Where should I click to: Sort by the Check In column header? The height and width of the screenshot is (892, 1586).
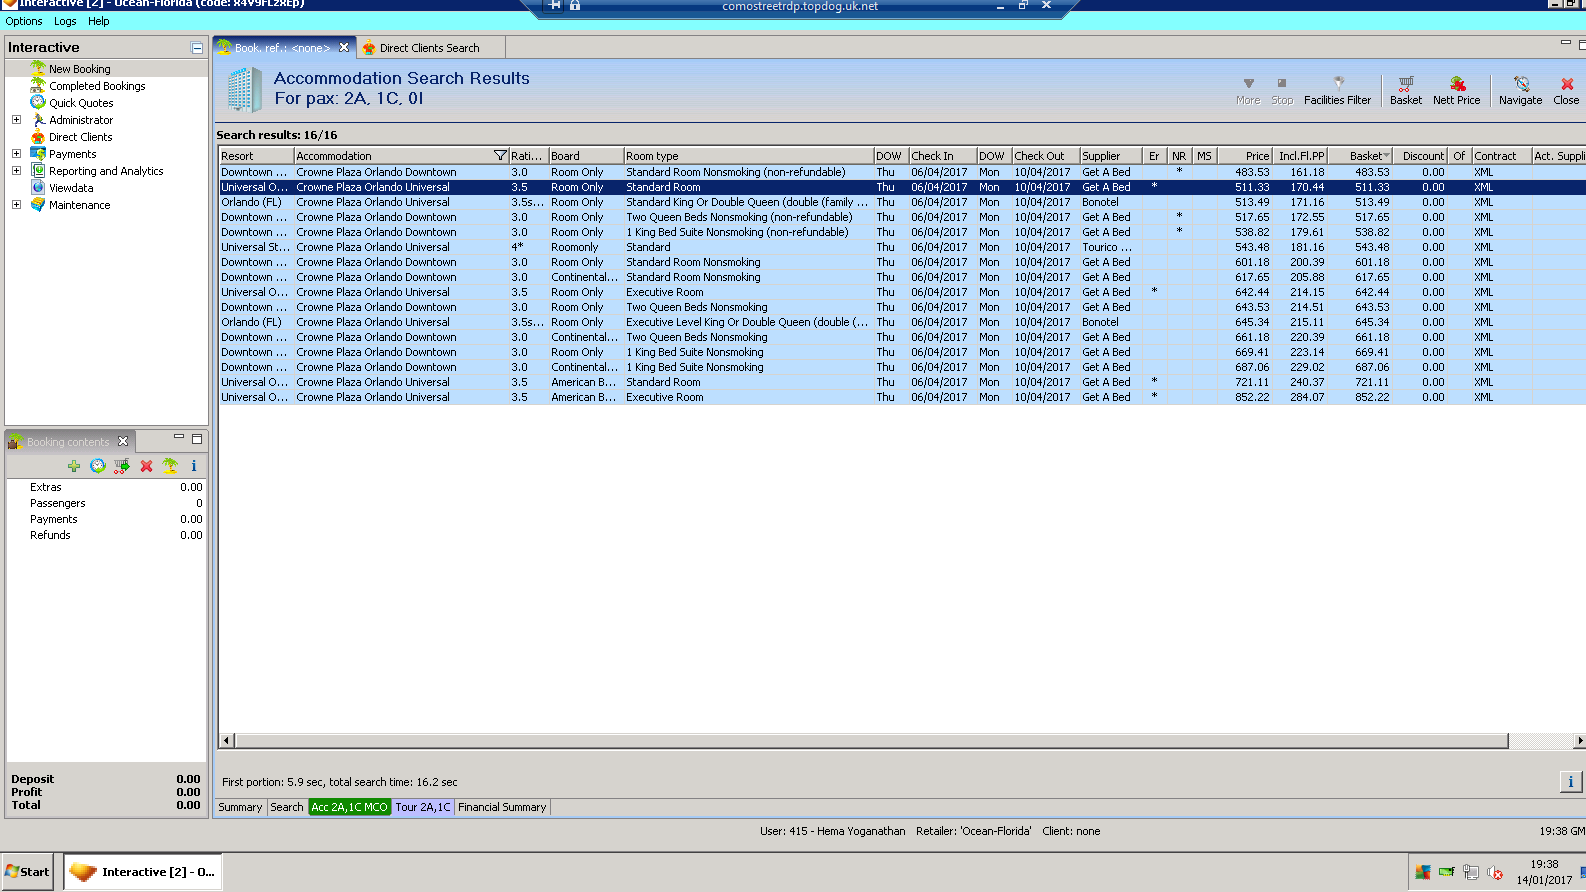pos(942,156)
